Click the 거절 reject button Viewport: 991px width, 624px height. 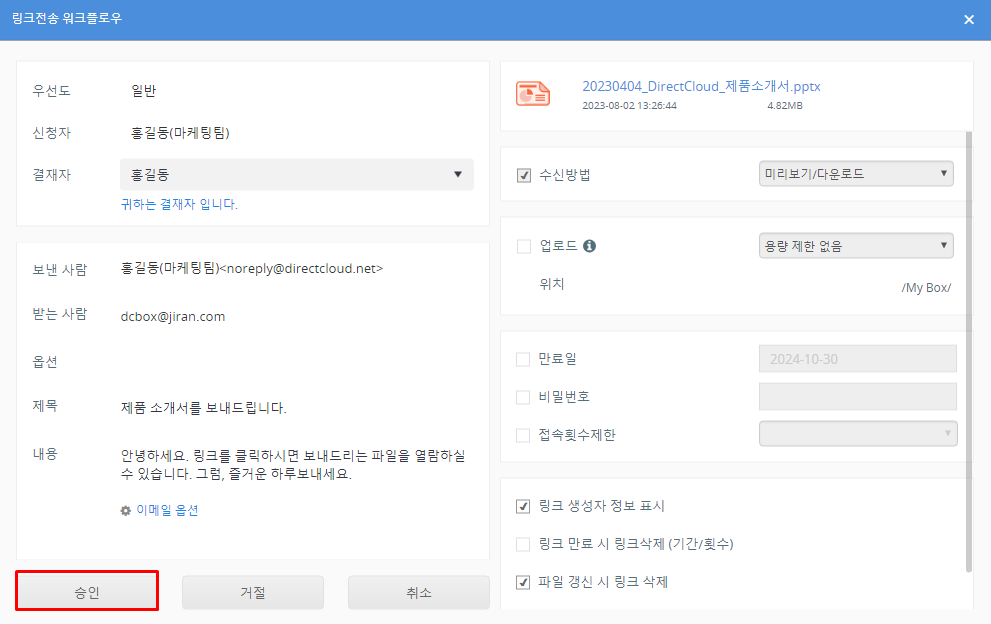tap(253, 592)
